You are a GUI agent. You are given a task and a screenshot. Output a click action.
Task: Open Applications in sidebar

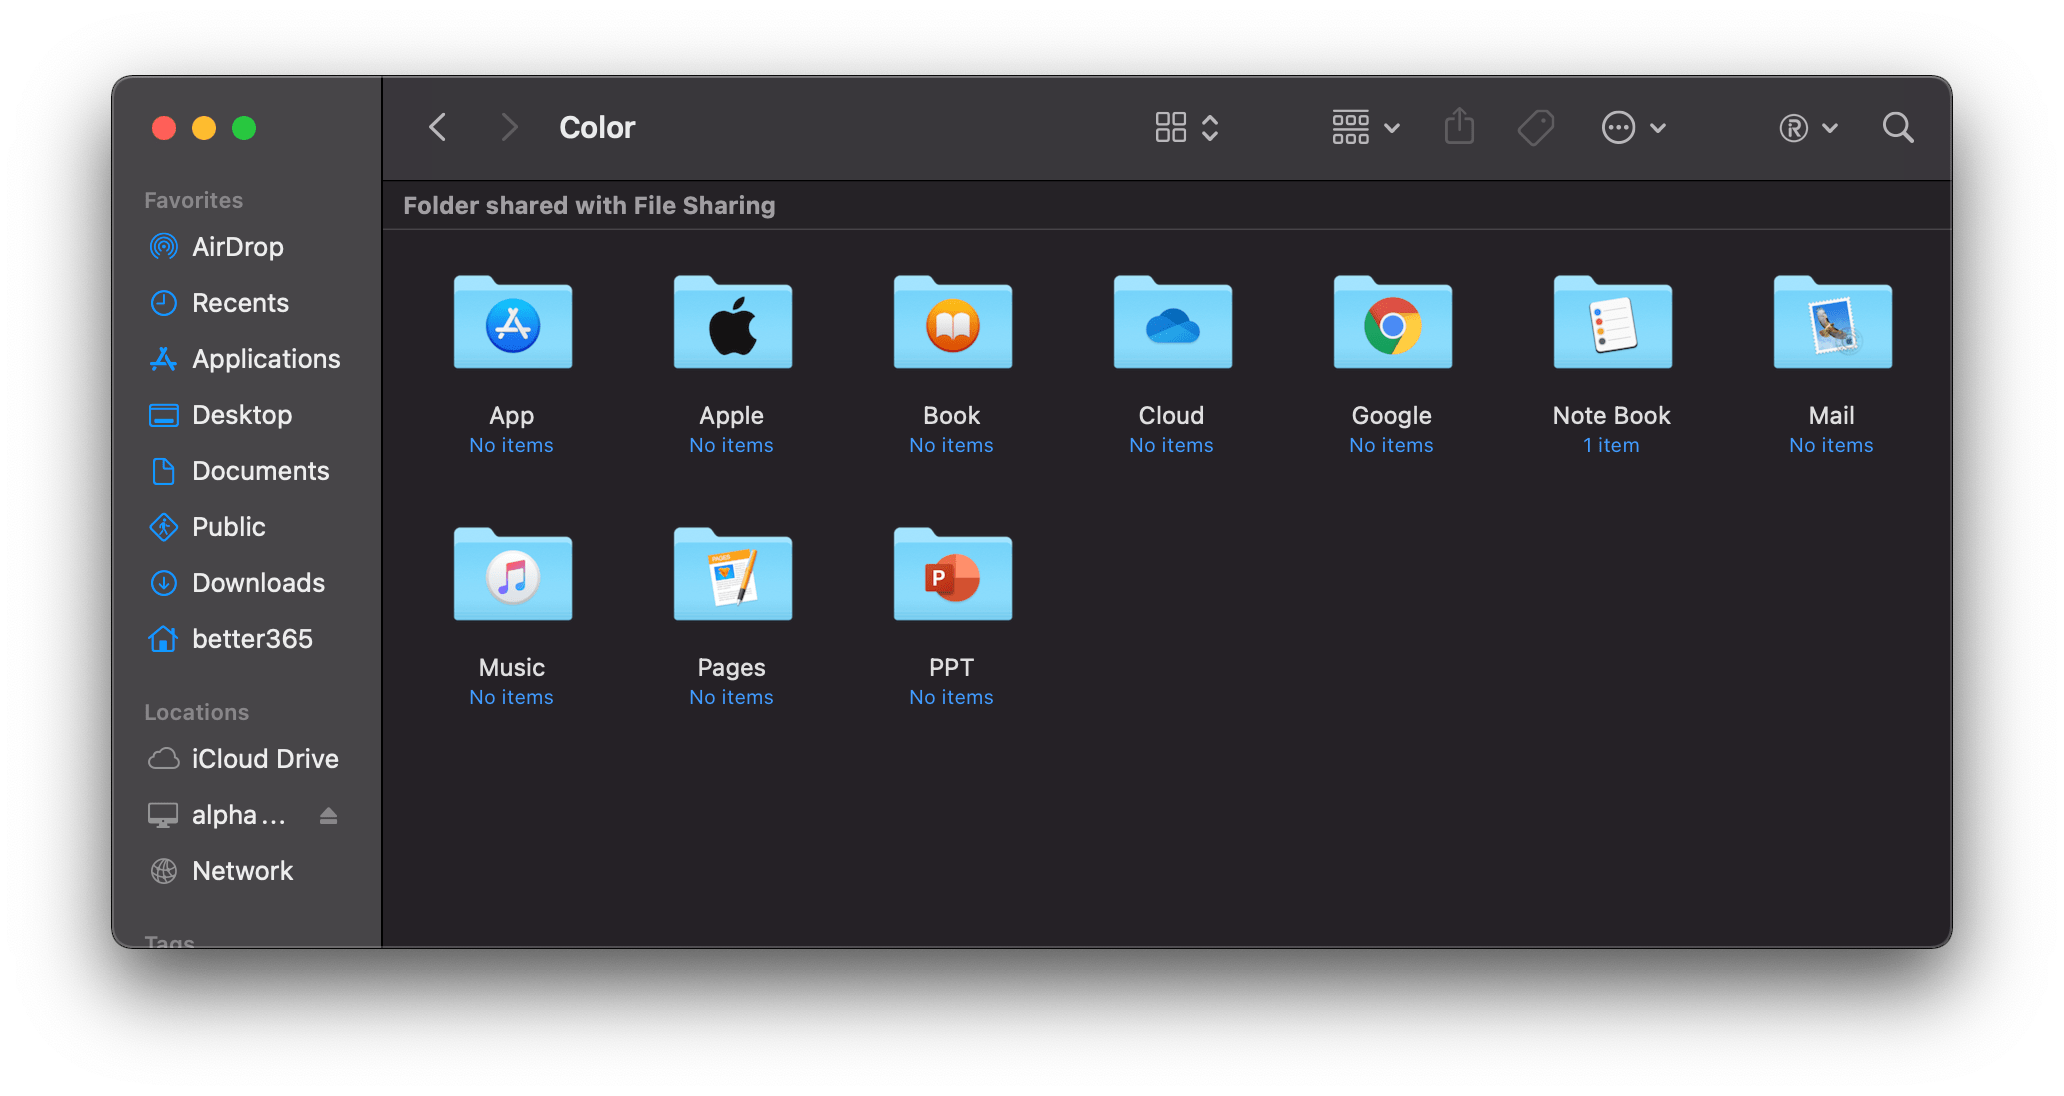tap(246, 359)
